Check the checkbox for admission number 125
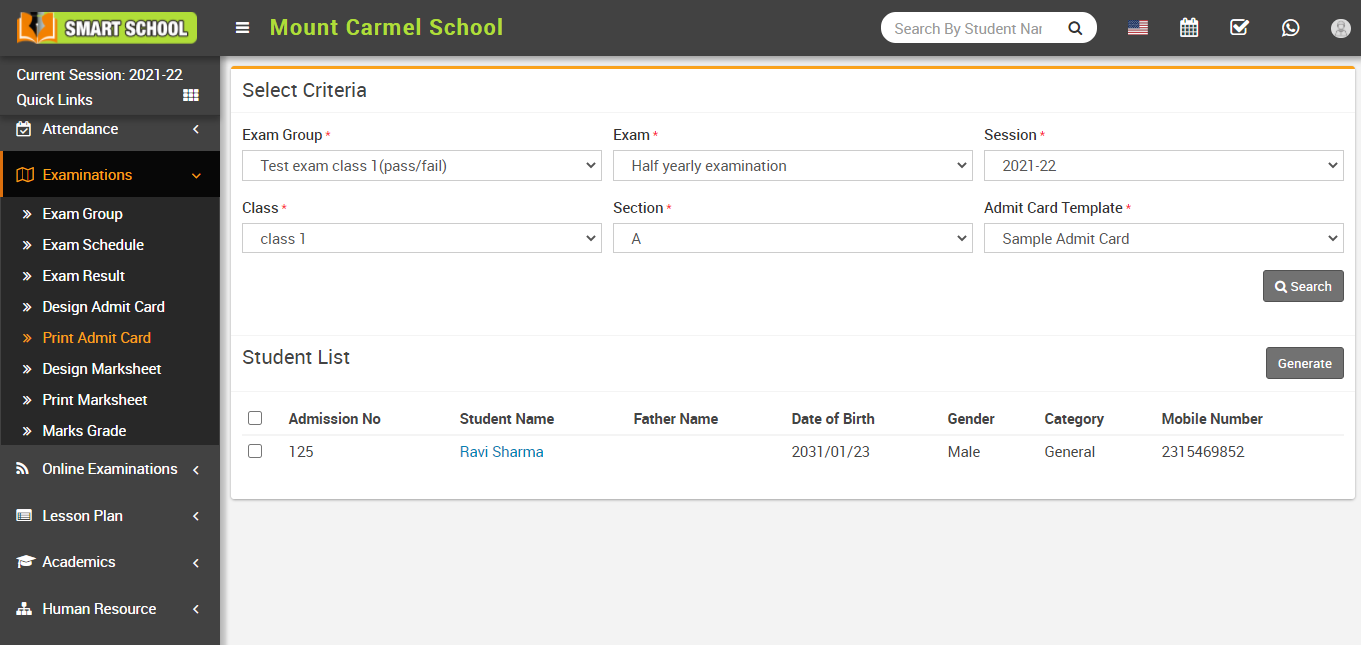Image resolution: width=1361 pixels, height=645 pixels. [255, 450]
